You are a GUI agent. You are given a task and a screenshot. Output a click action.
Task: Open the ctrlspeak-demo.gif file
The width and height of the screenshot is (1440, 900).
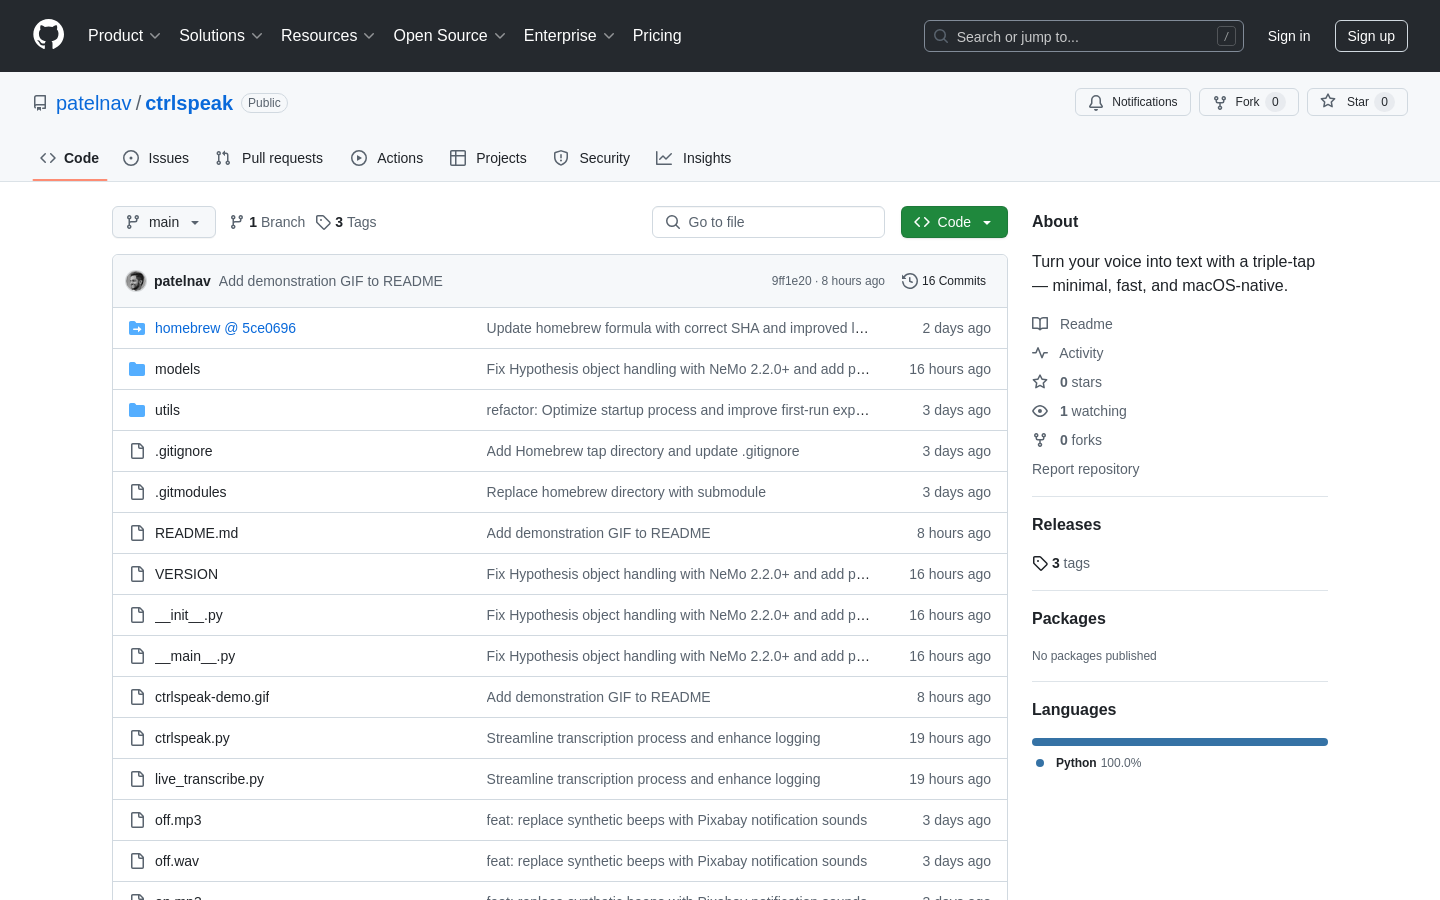[212, 697]
